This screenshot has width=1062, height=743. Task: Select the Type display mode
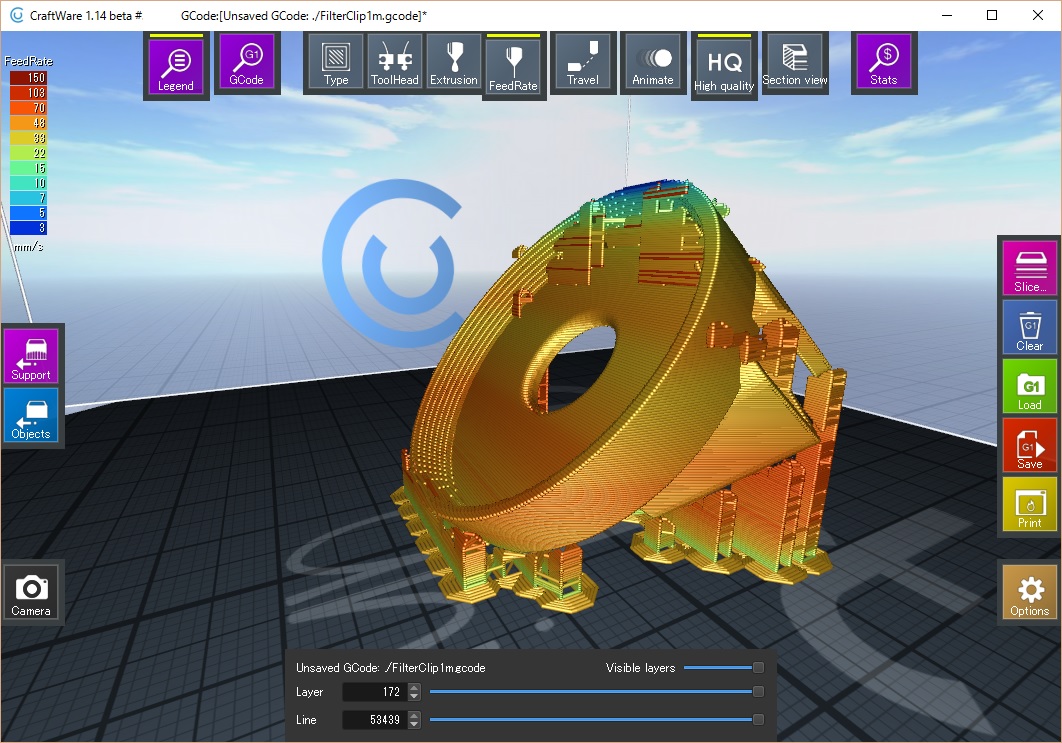[x=335, y=61]
